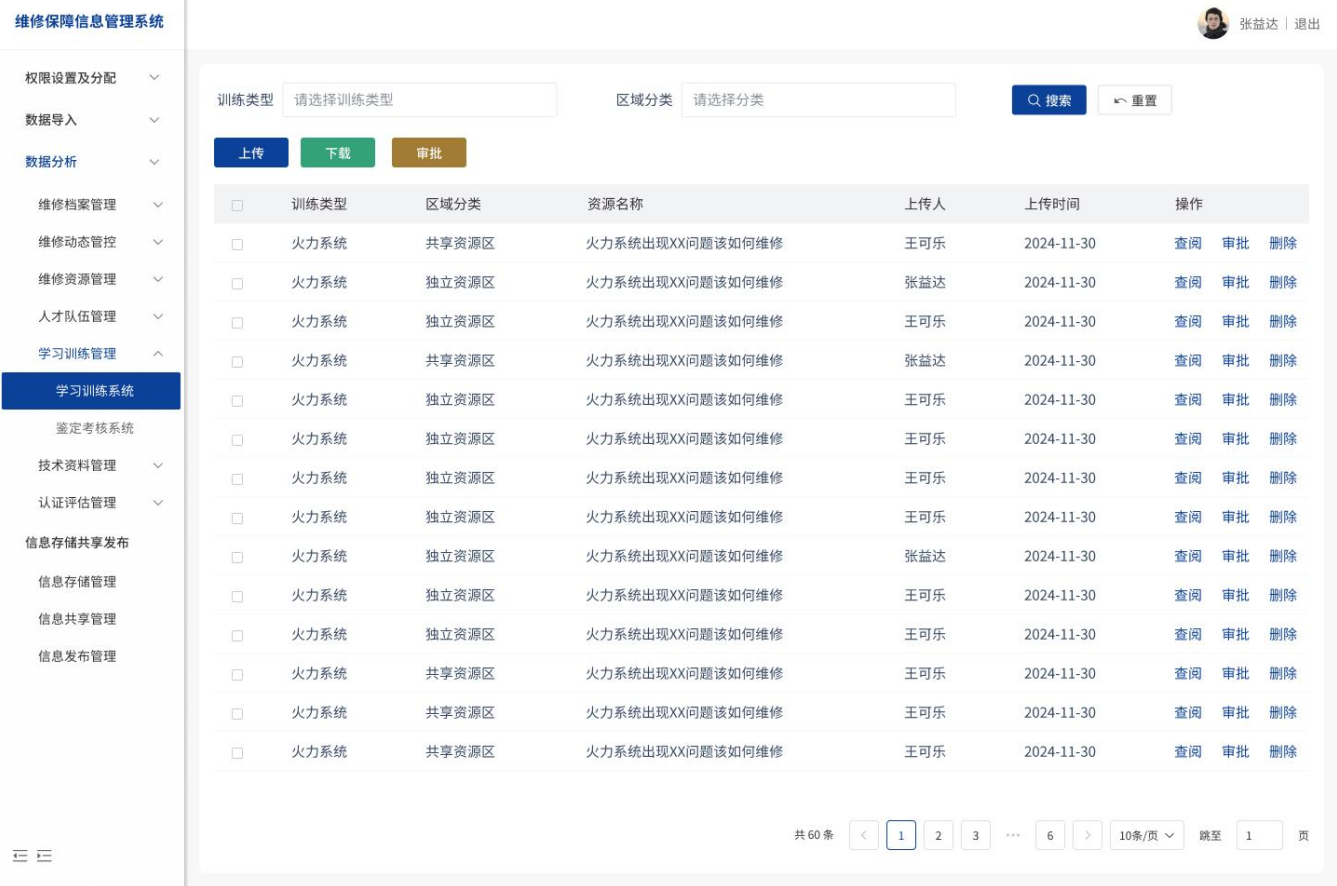Click the blue 上传 upload button
Image resolution: width=1337 pixels, height=886 pixels.
pyautogui.click(x=251, y=153)
